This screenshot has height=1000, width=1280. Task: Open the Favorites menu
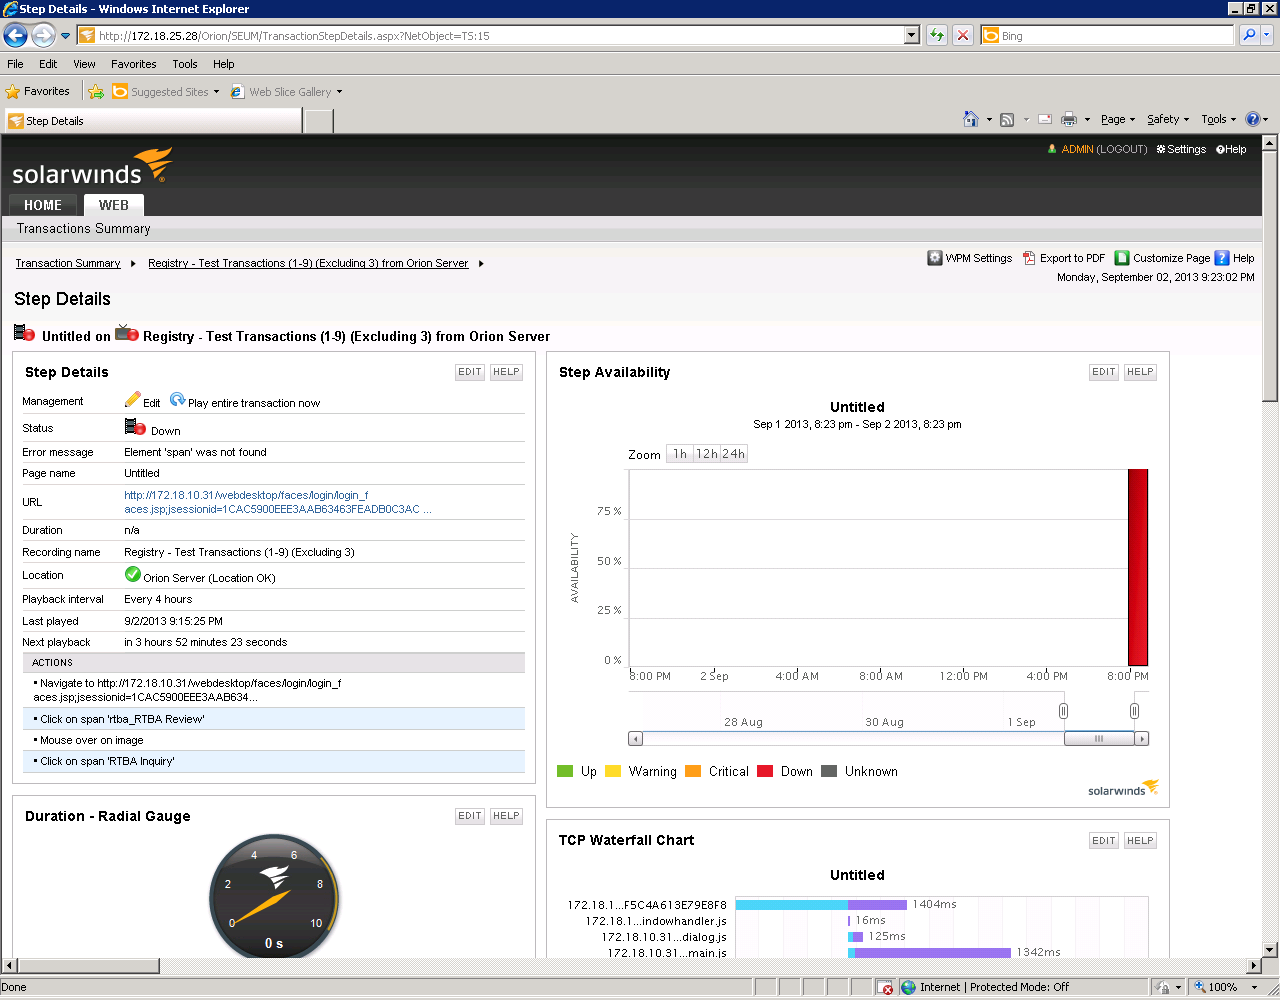[133, 63]
